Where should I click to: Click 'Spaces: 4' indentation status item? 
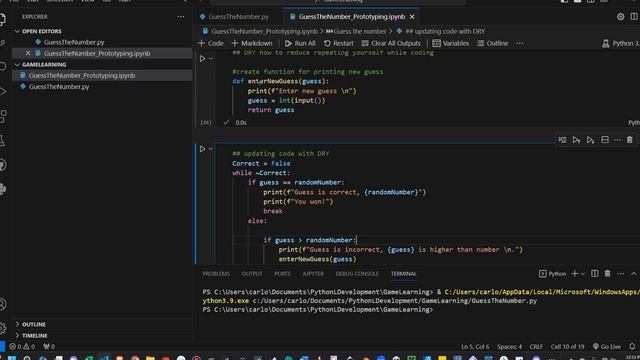point(509,347)
